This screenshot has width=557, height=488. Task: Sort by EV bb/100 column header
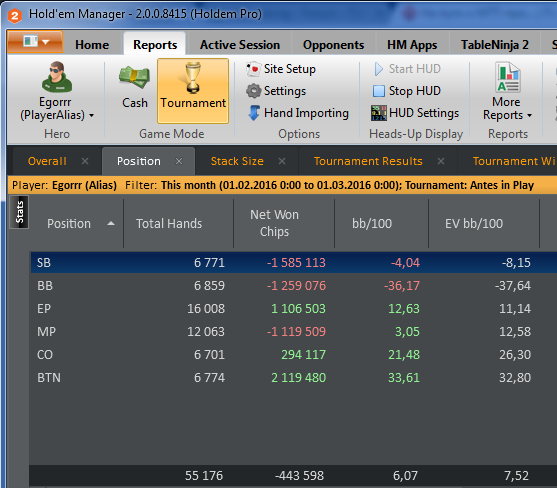pos(474,224)
